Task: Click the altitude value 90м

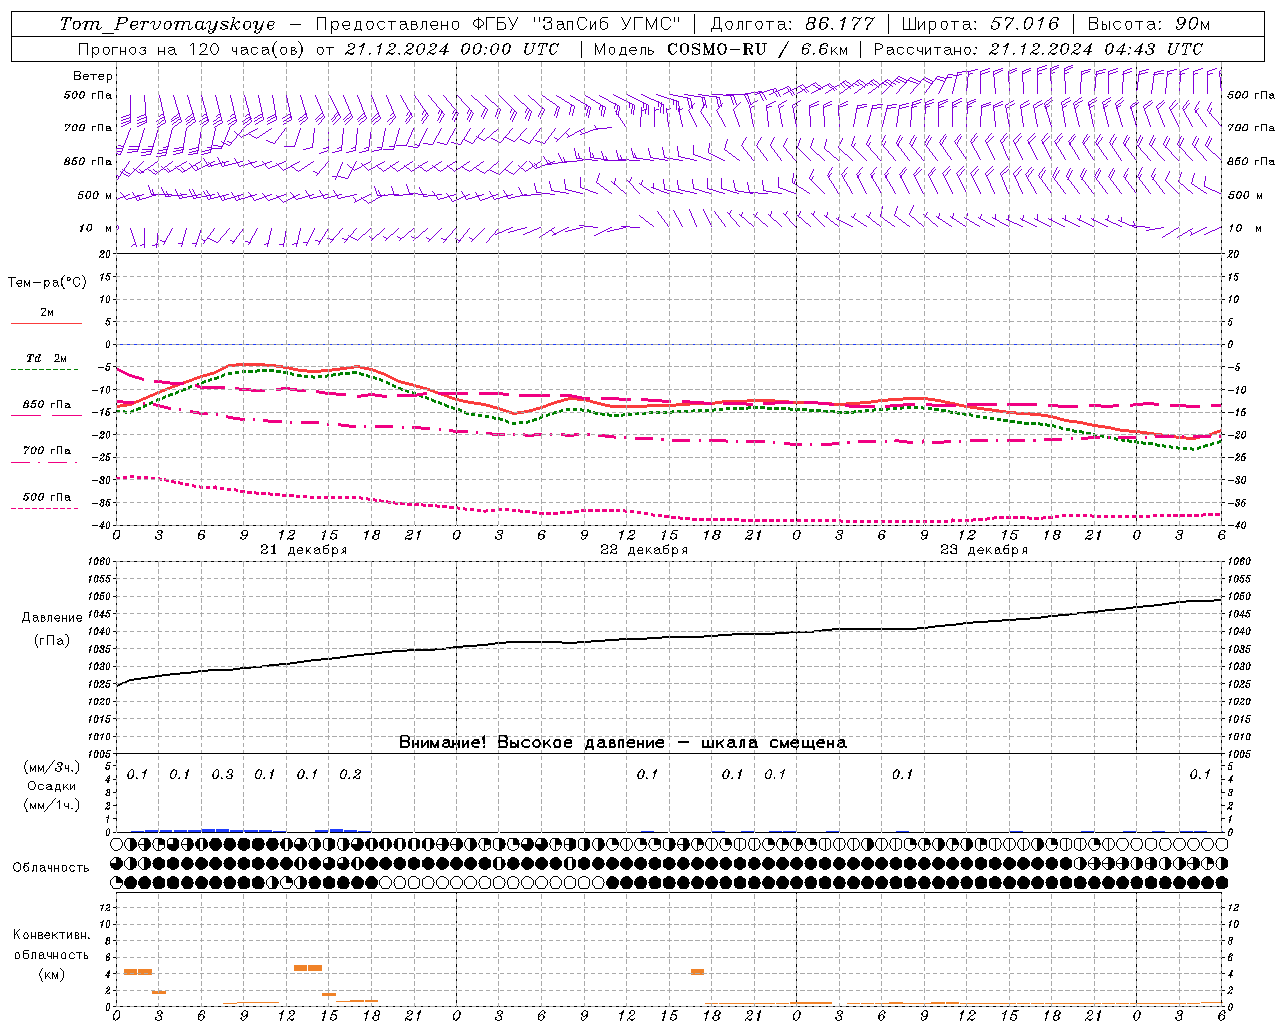Action: pyautogui.click(x=1192, y=24)
